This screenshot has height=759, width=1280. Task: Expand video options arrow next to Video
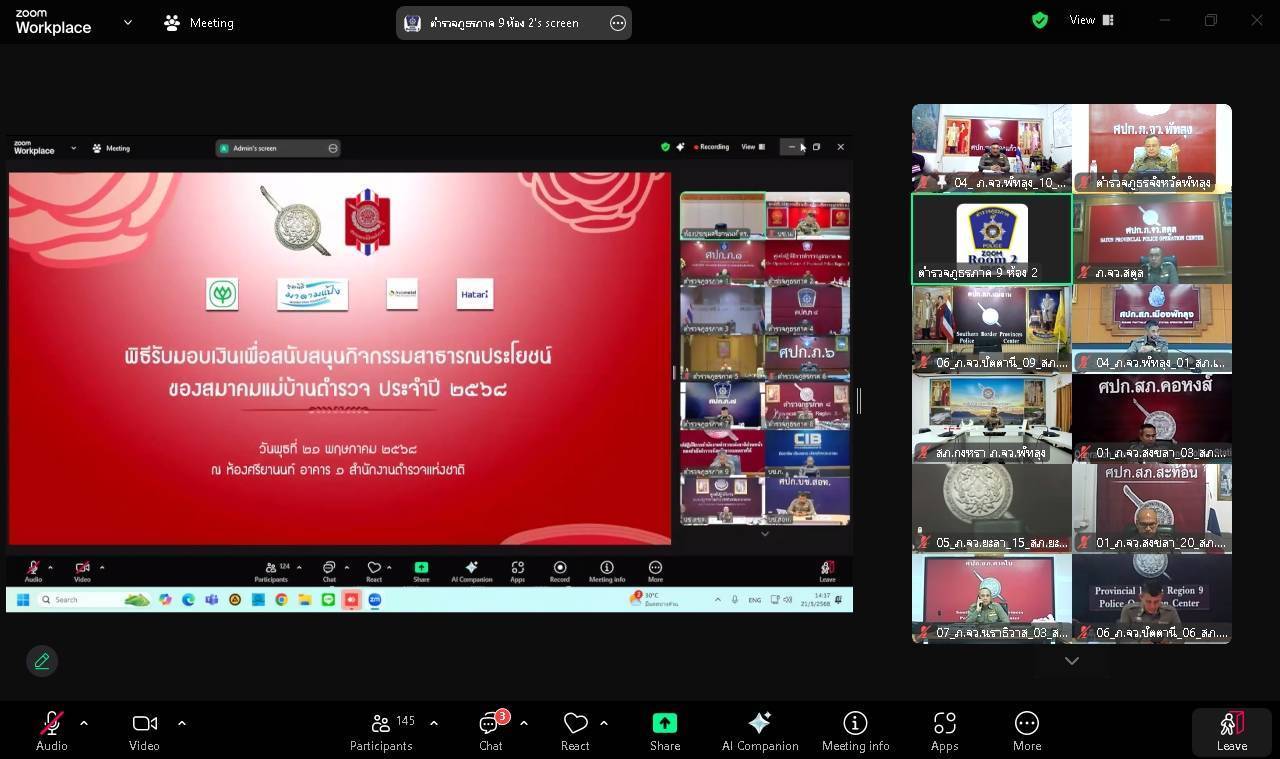(181, 723)
